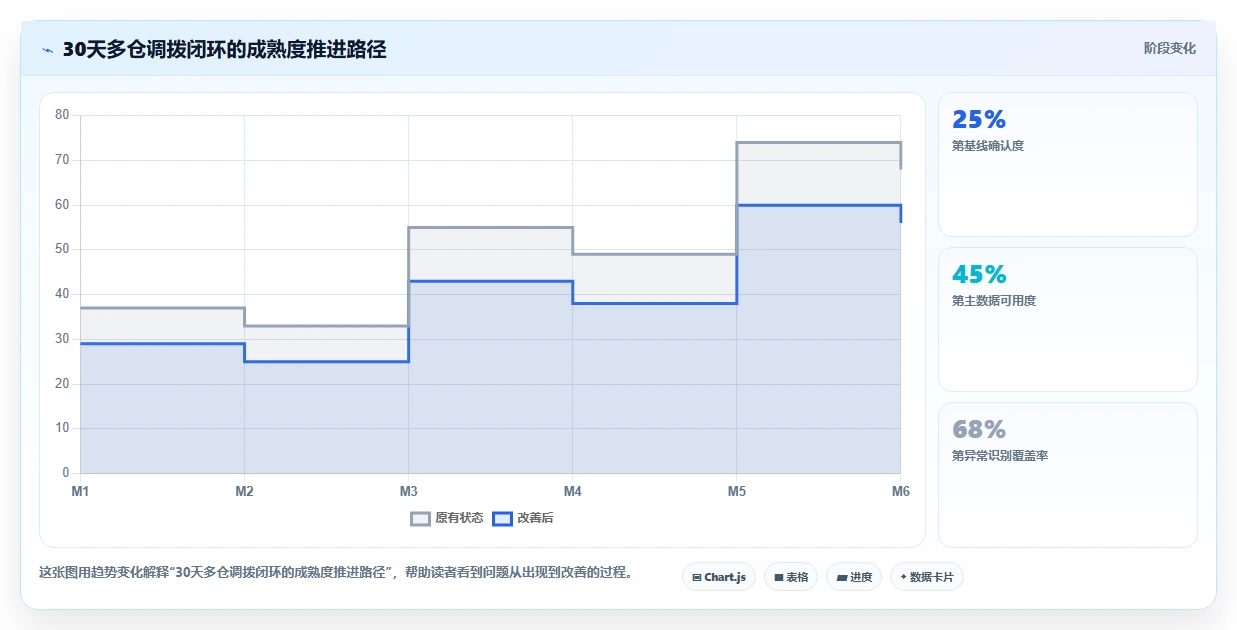This screenshot has height=630, width=1237.
Task: Click the blue line segment at value 60
Action: pos(818,205)
